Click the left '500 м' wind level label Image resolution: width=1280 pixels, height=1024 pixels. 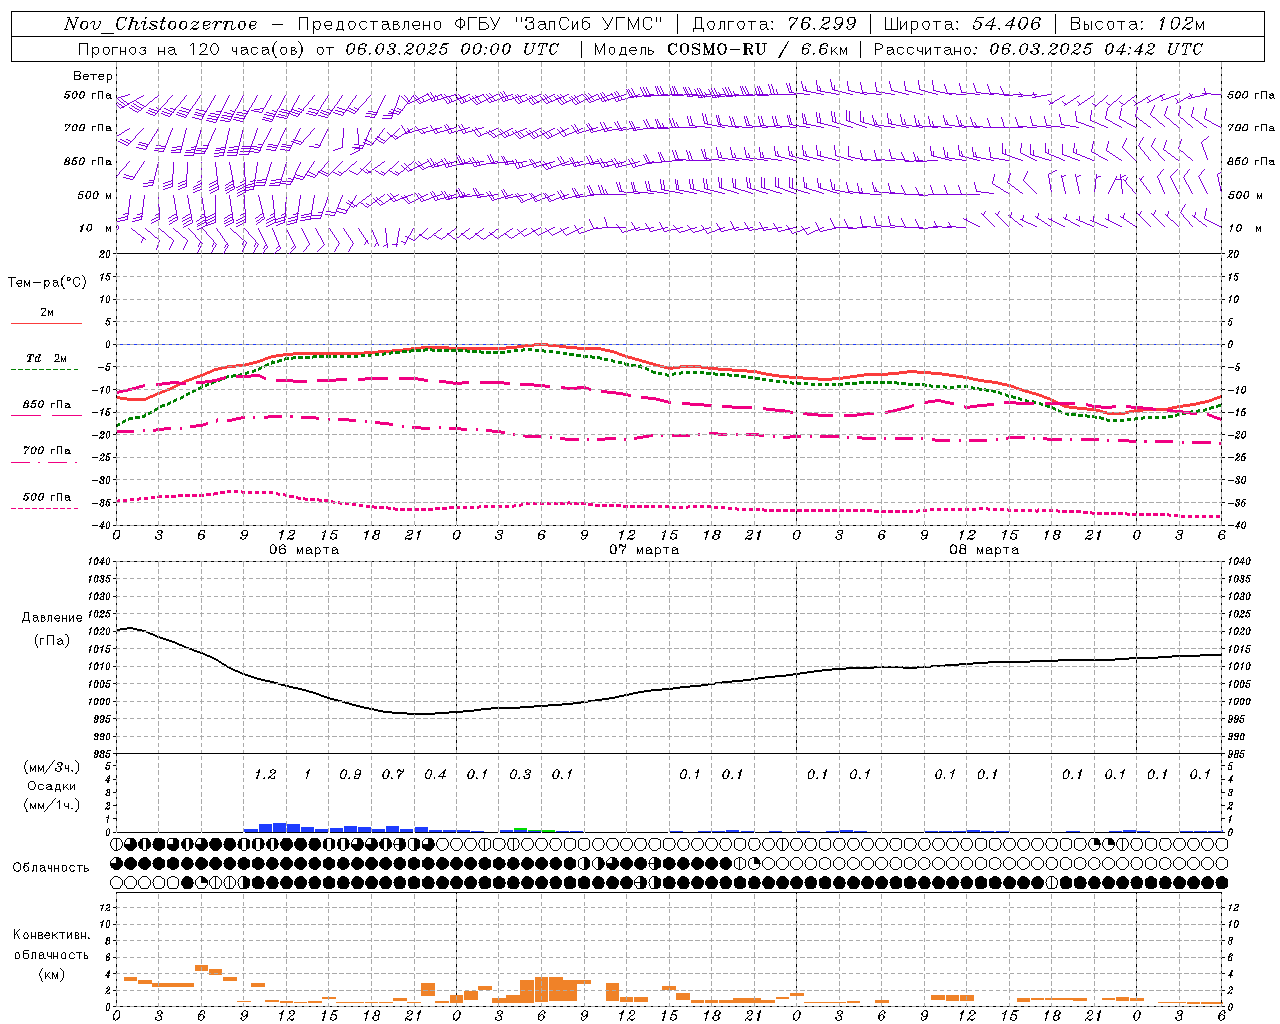click(x=96, y=195)
